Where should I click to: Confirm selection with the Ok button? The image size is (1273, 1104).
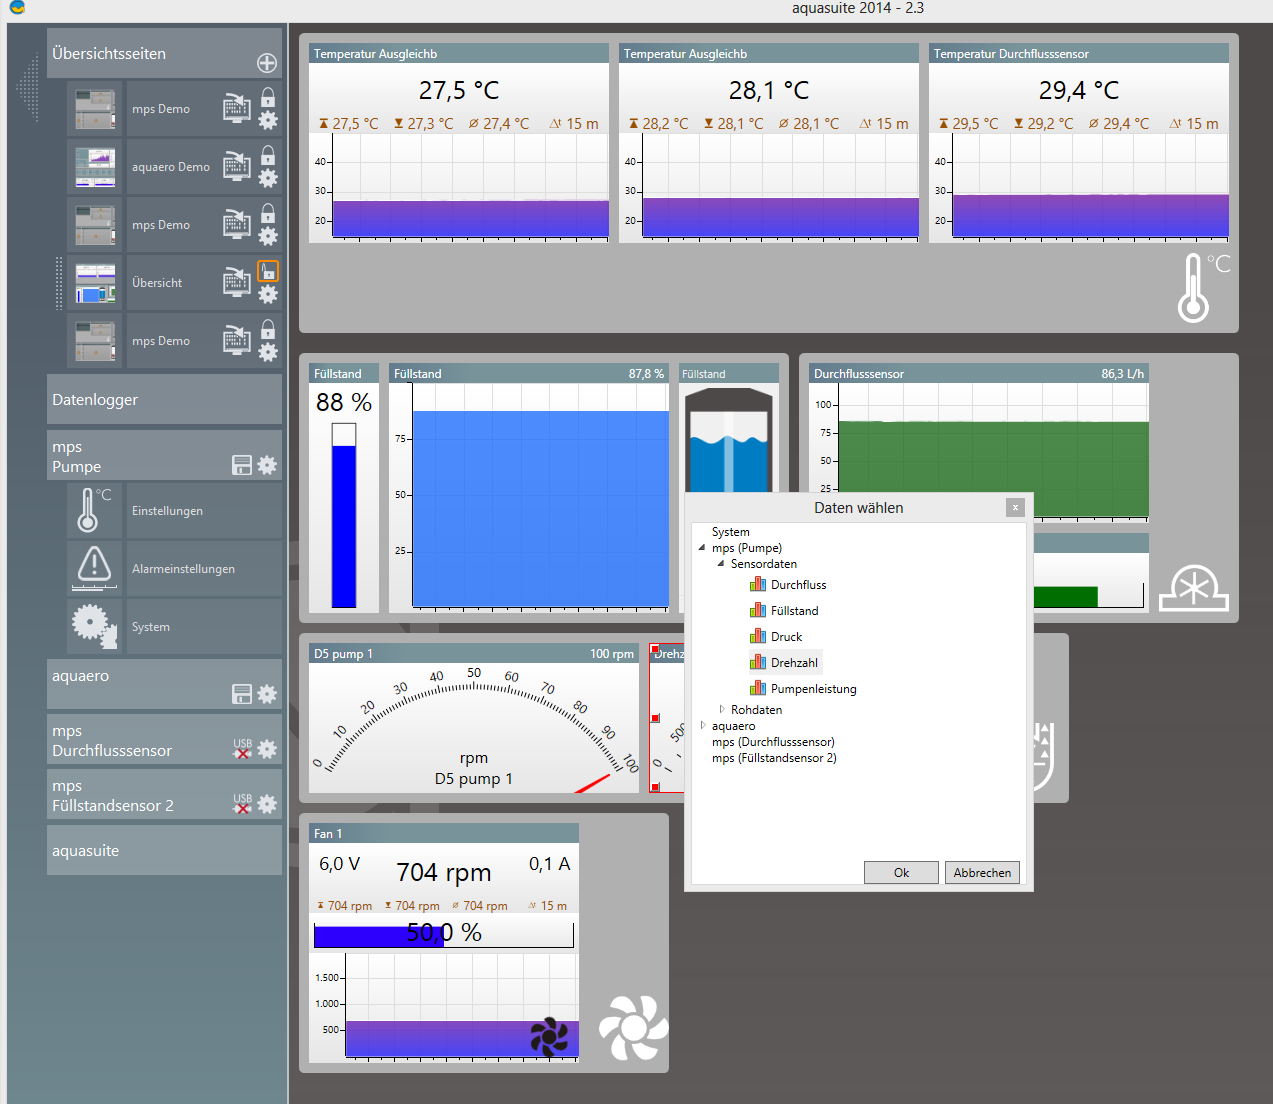point(901,873)
